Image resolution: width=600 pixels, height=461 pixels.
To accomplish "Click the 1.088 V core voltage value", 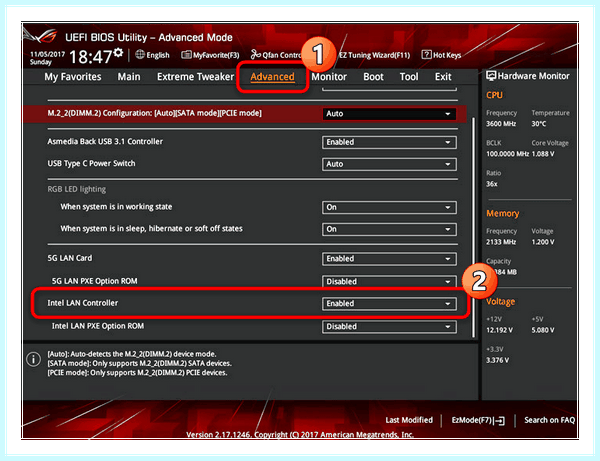I will 543,154.
